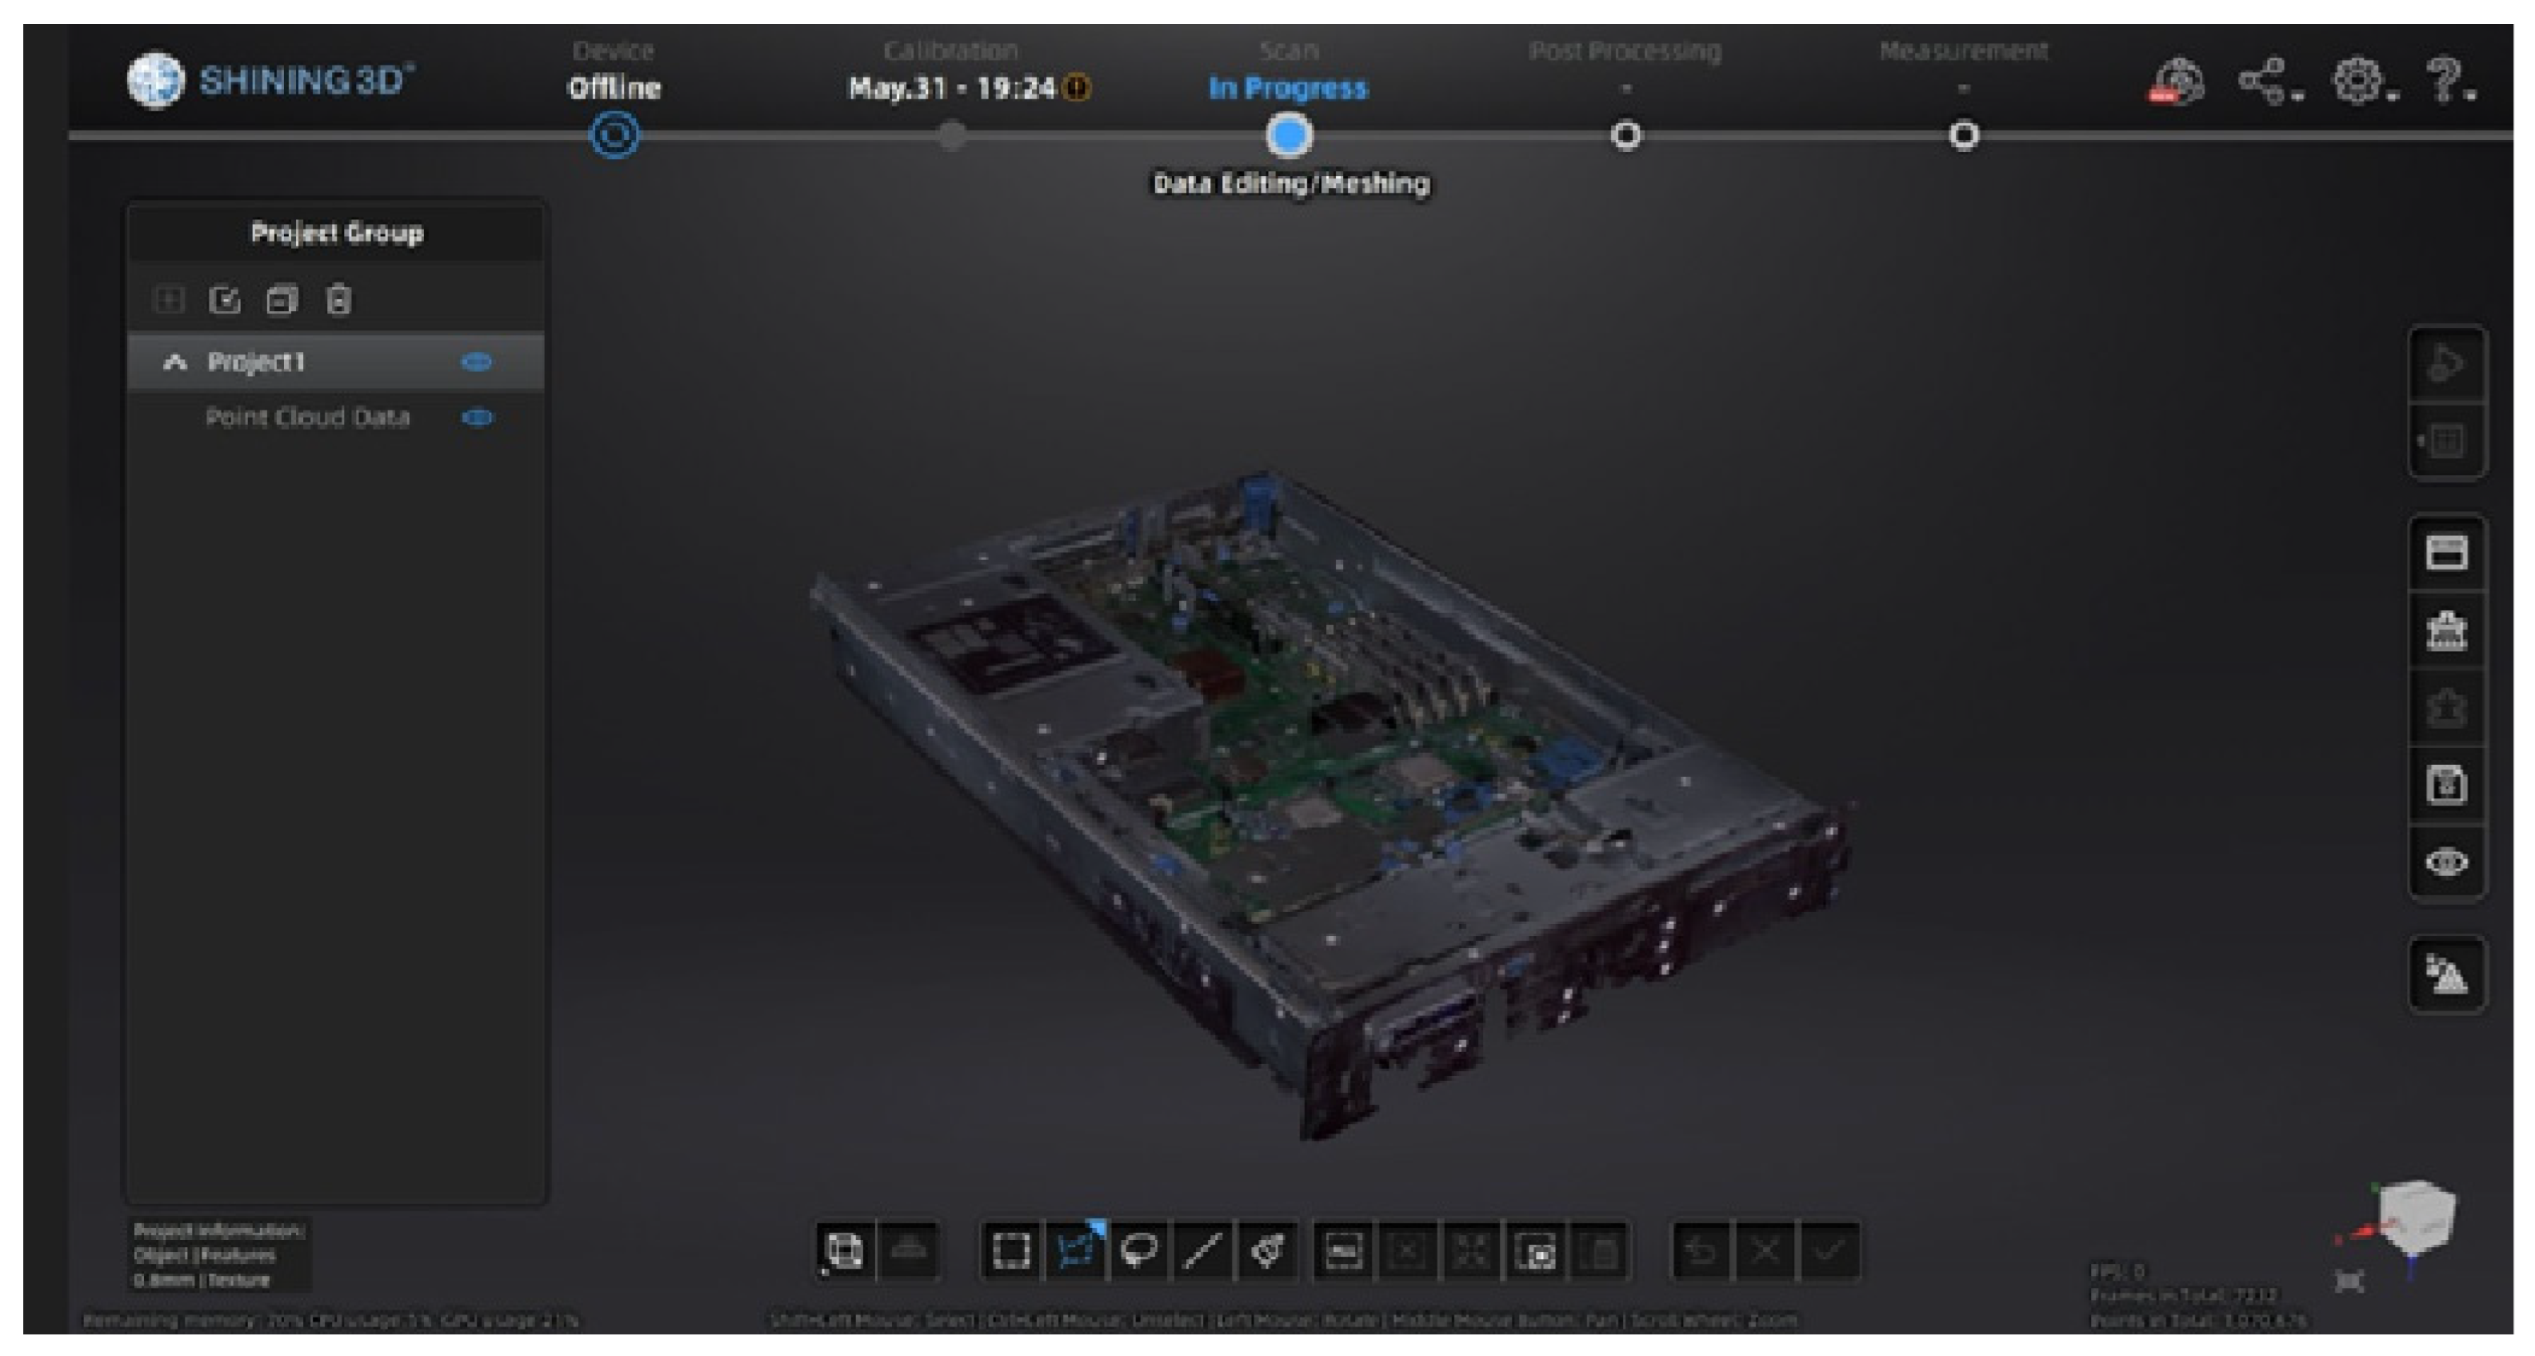Click the eye icon in right sidebar

point(2446,862)
